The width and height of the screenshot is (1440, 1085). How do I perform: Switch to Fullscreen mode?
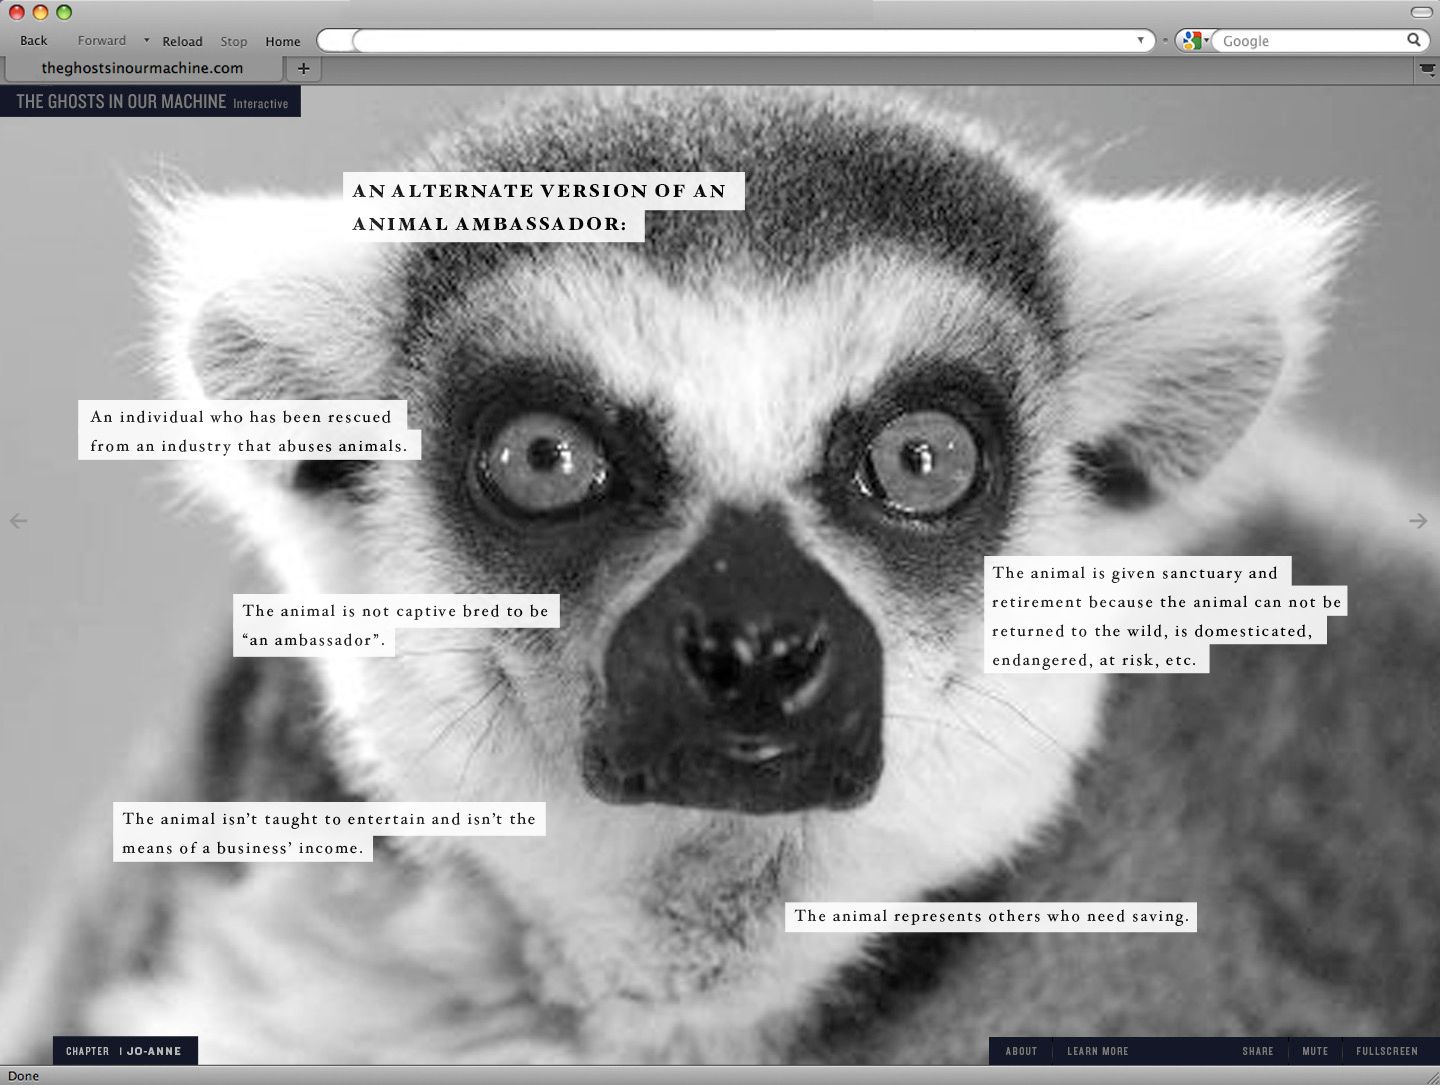click(x=1387, y=1051)
